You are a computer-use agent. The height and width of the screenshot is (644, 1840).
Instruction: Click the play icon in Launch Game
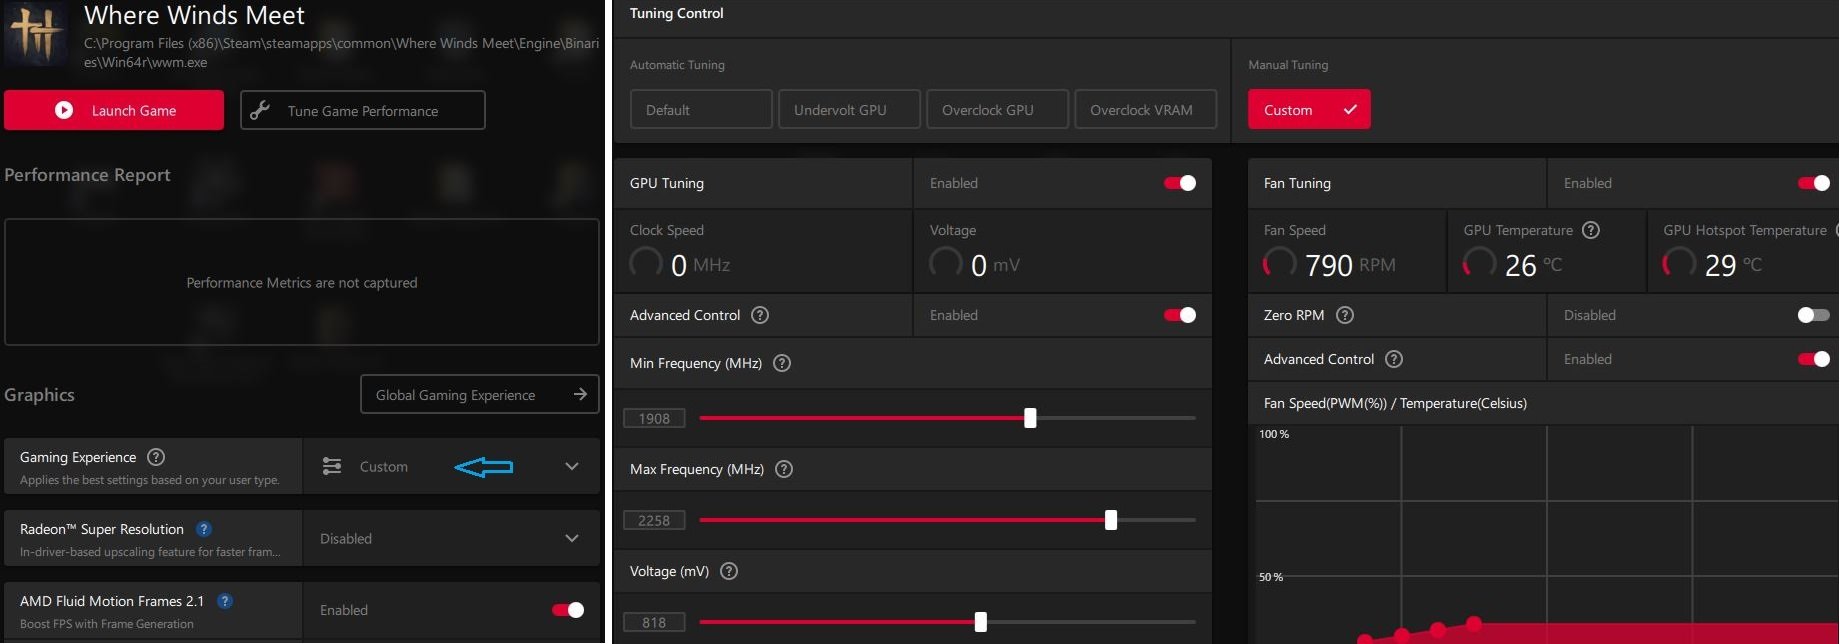coord(64,110)
